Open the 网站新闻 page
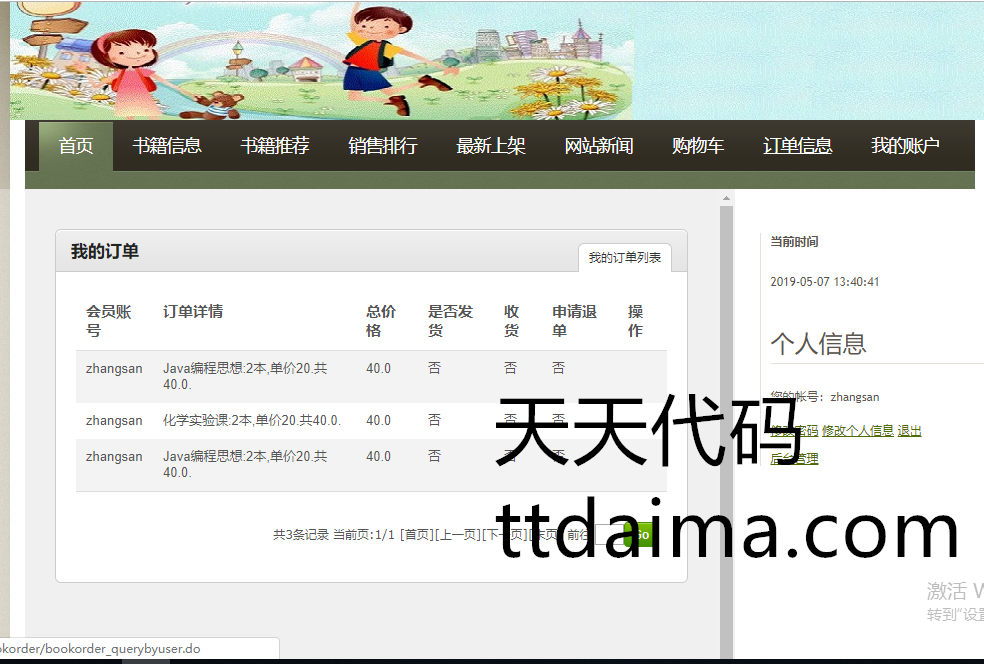The width and height of the screenshot is (984, 664). tap(599, 146)
